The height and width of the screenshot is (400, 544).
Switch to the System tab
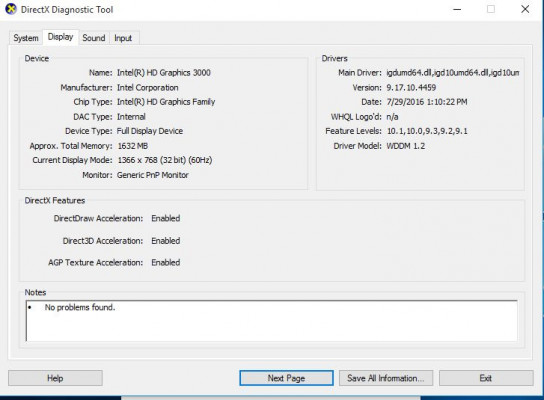coord(26,38)
